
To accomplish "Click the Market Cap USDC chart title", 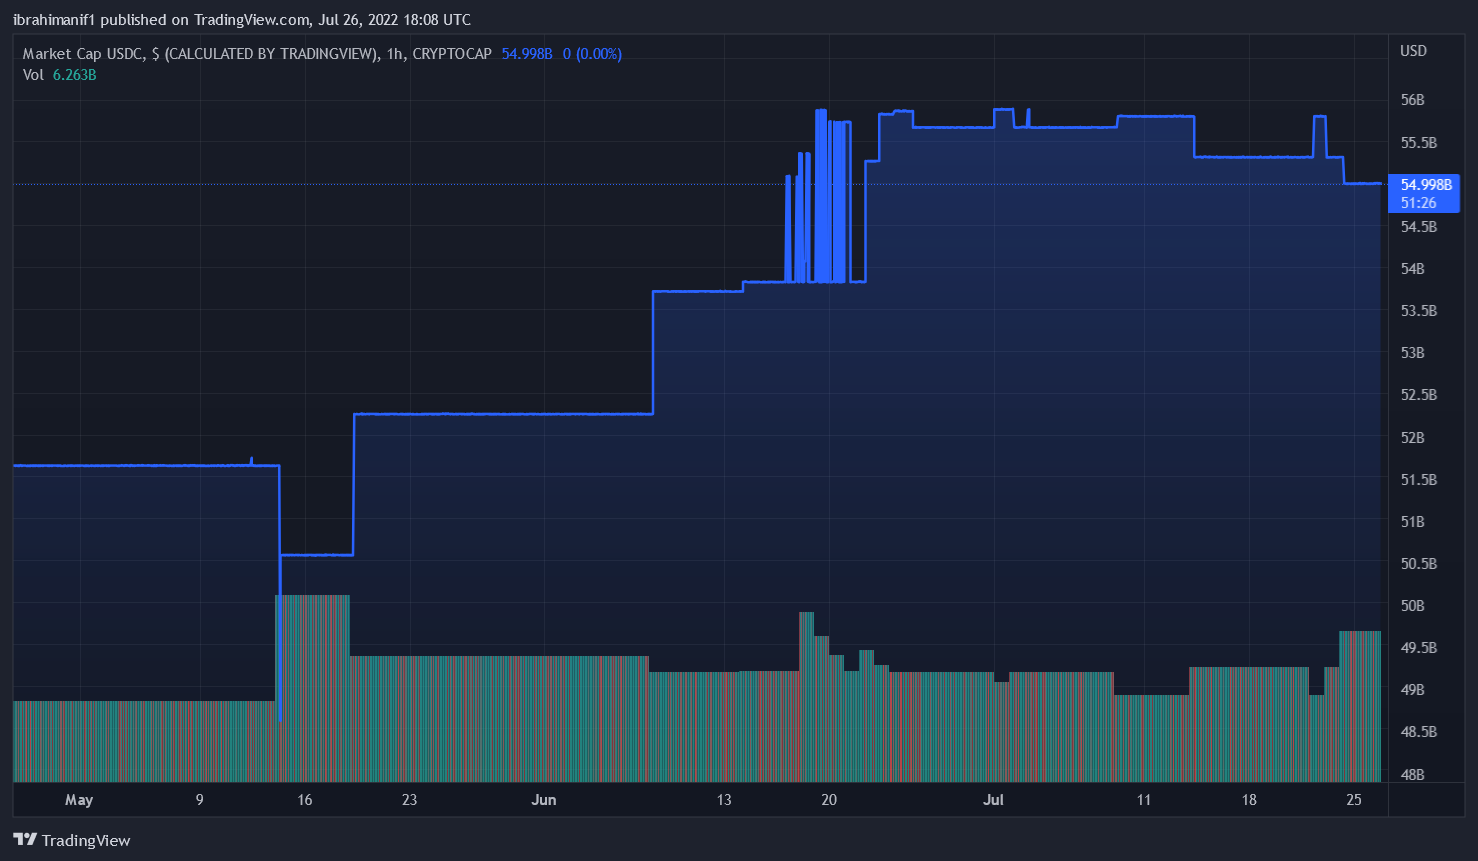I will pyautogui.click(x=200, y=54).
